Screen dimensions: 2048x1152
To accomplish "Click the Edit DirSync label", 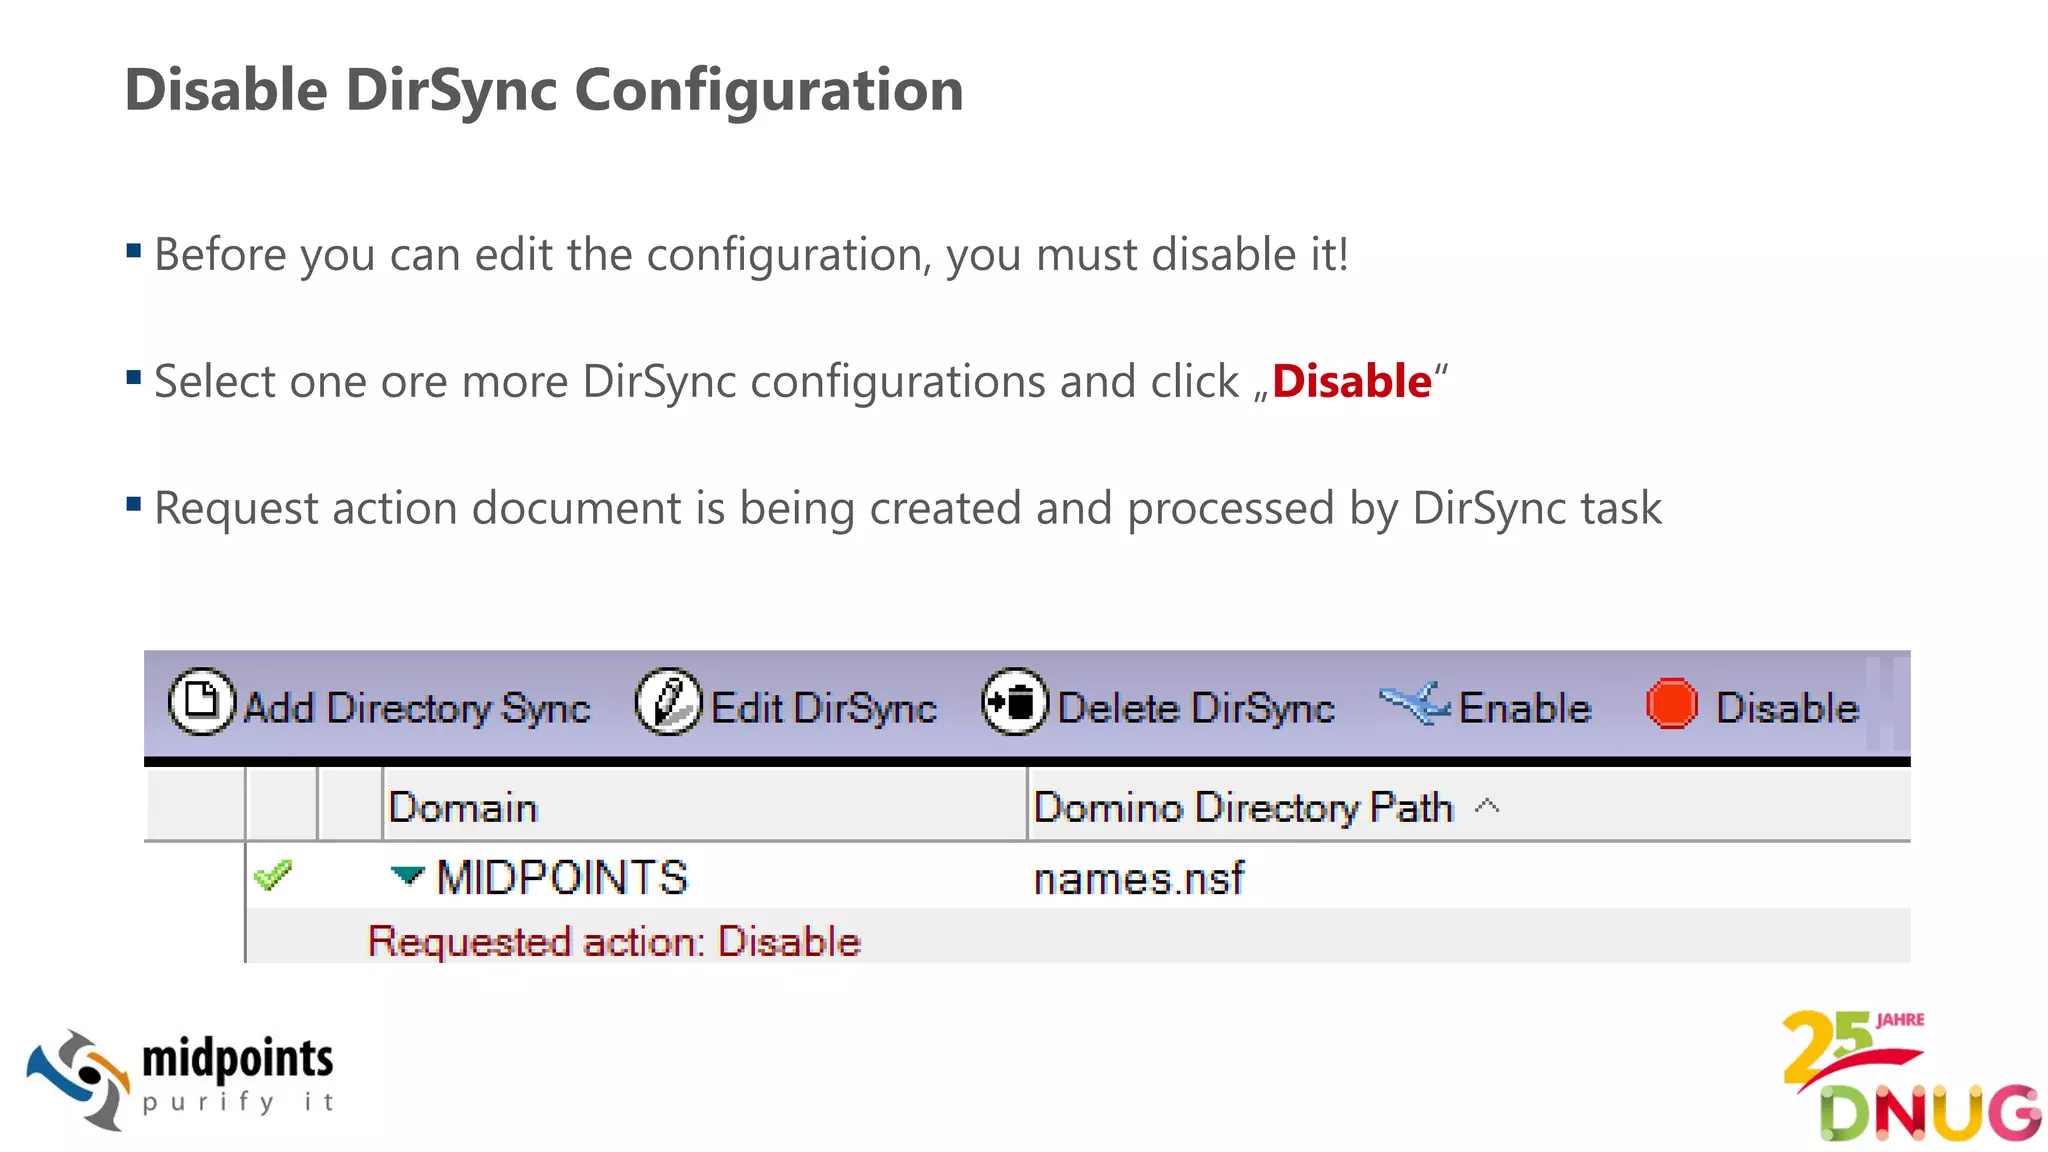I will click(824, 709).
